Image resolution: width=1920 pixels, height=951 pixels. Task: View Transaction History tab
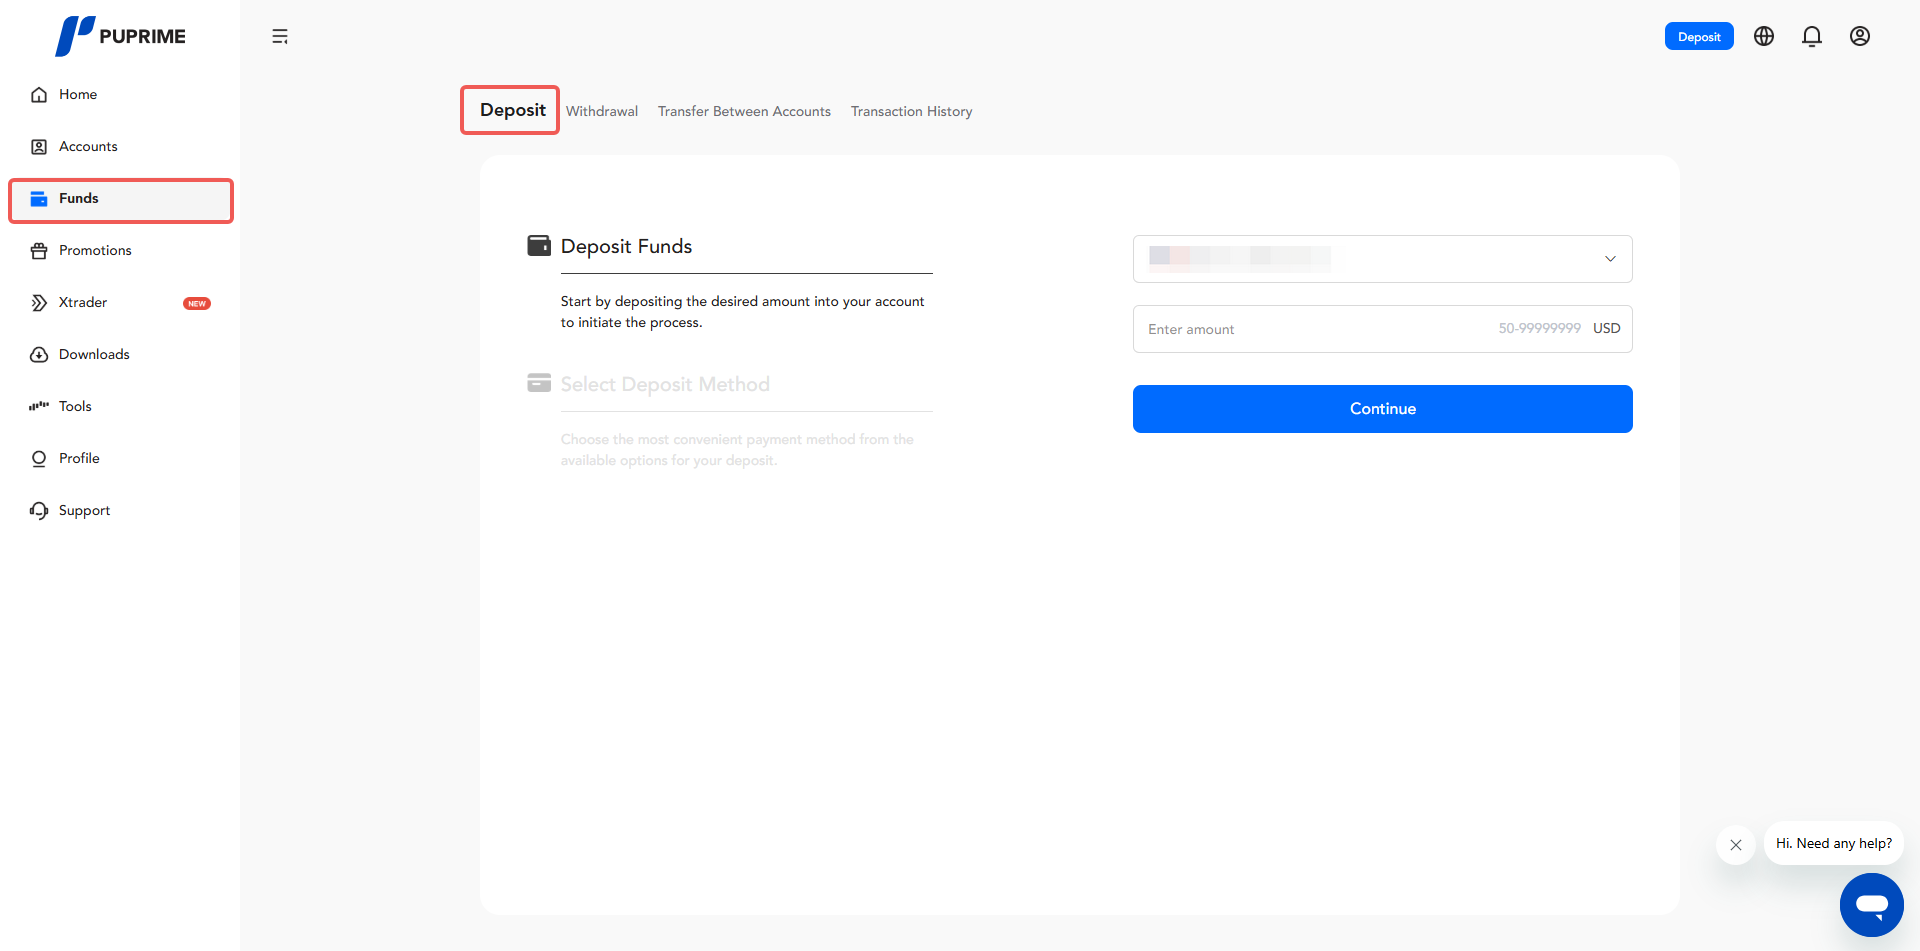click(x=911, y=112)
